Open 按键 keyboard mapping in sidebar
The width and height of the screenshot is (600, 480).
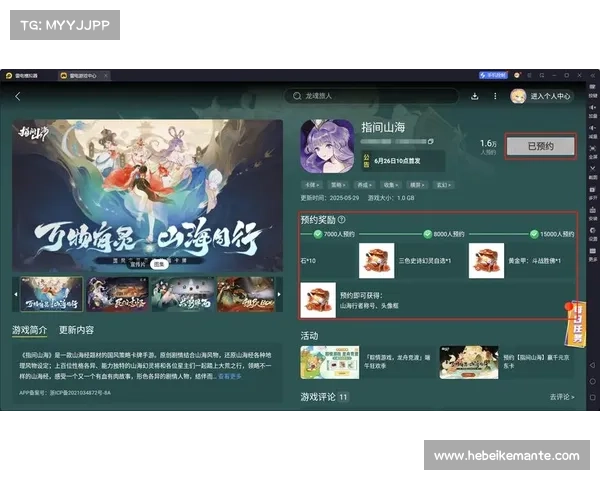592,91
